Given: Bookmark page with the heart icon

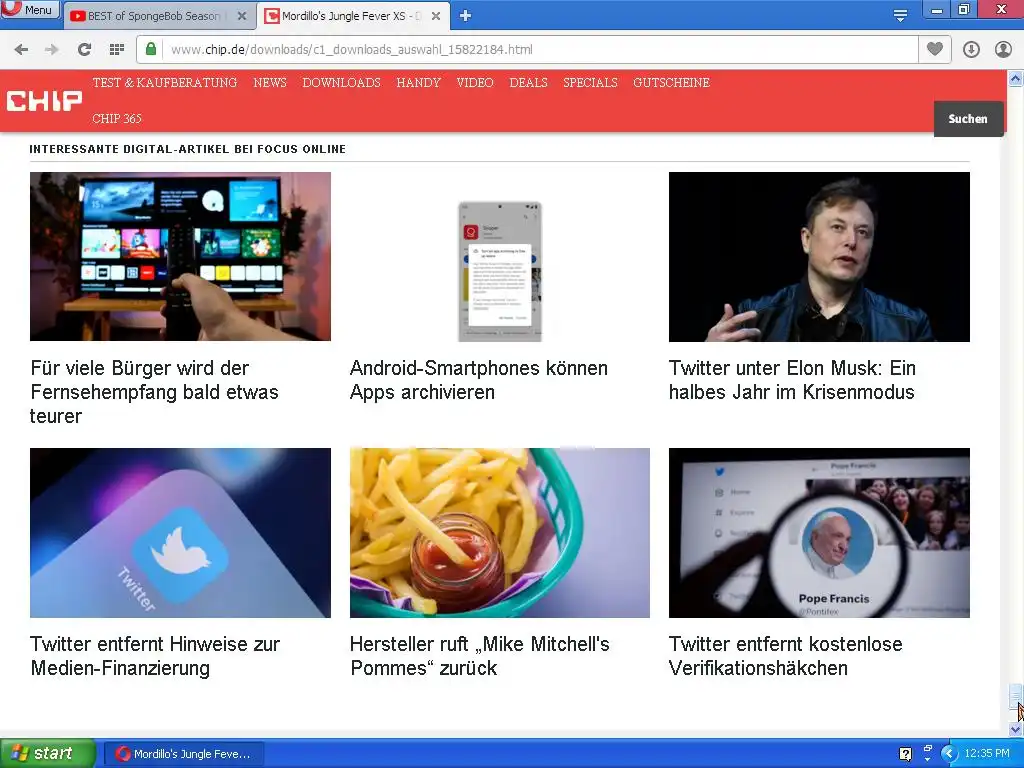Looking at the screenshot, I should click(935, 50).
